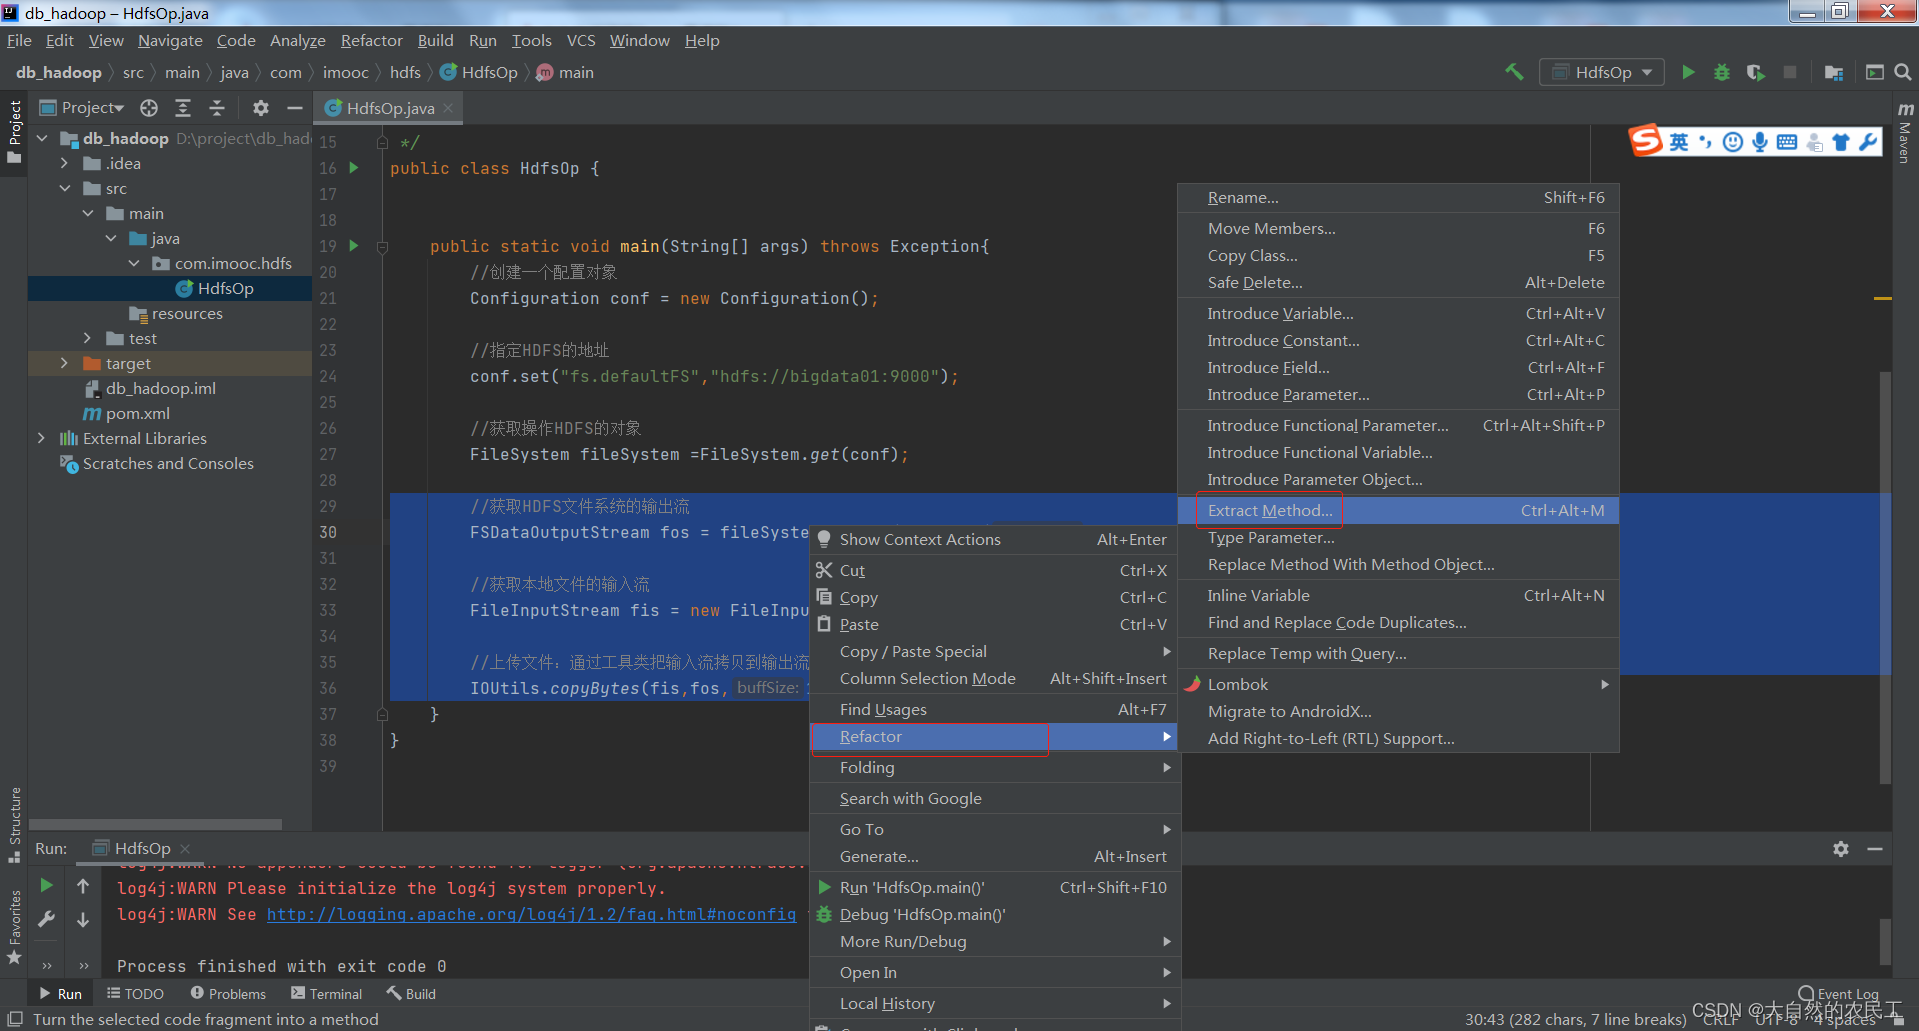1919x1031 pixels.
Task: Click the Rerun icon in Run panel
Action: click(x=46, y=885)
